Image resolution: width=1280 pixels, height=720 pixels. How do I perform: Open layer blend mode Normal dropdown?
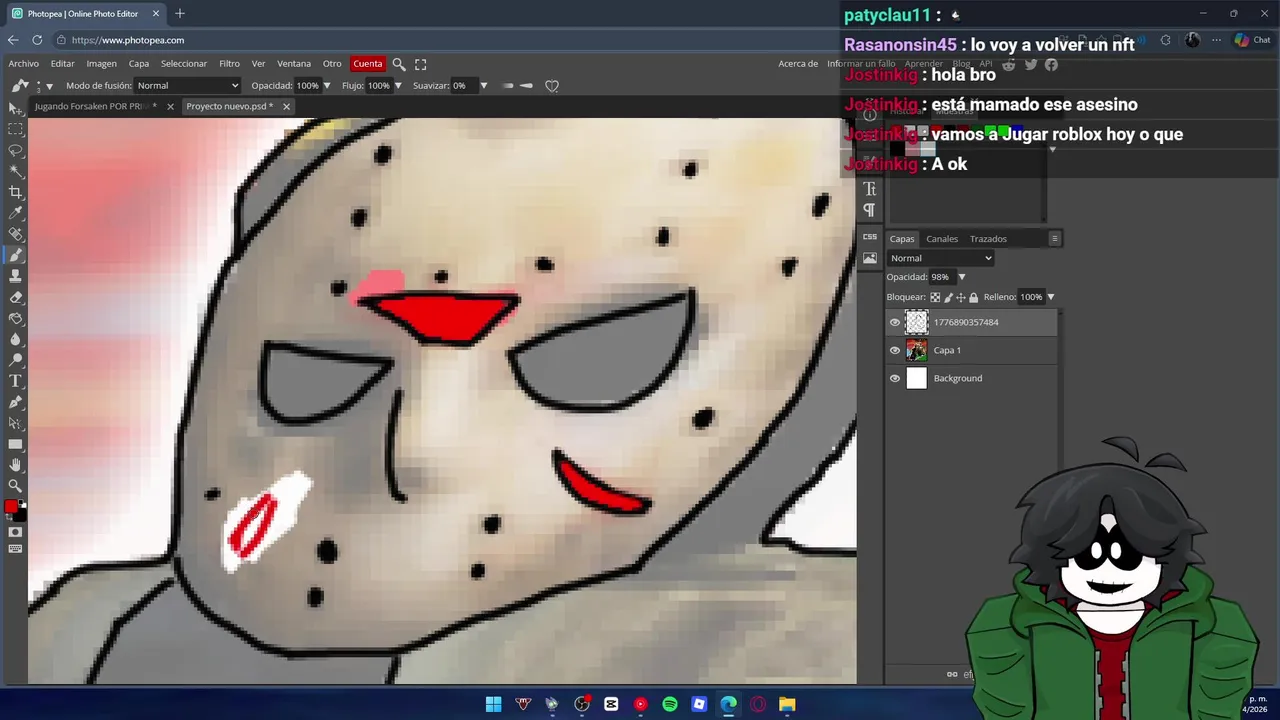(x=940, y=258)
